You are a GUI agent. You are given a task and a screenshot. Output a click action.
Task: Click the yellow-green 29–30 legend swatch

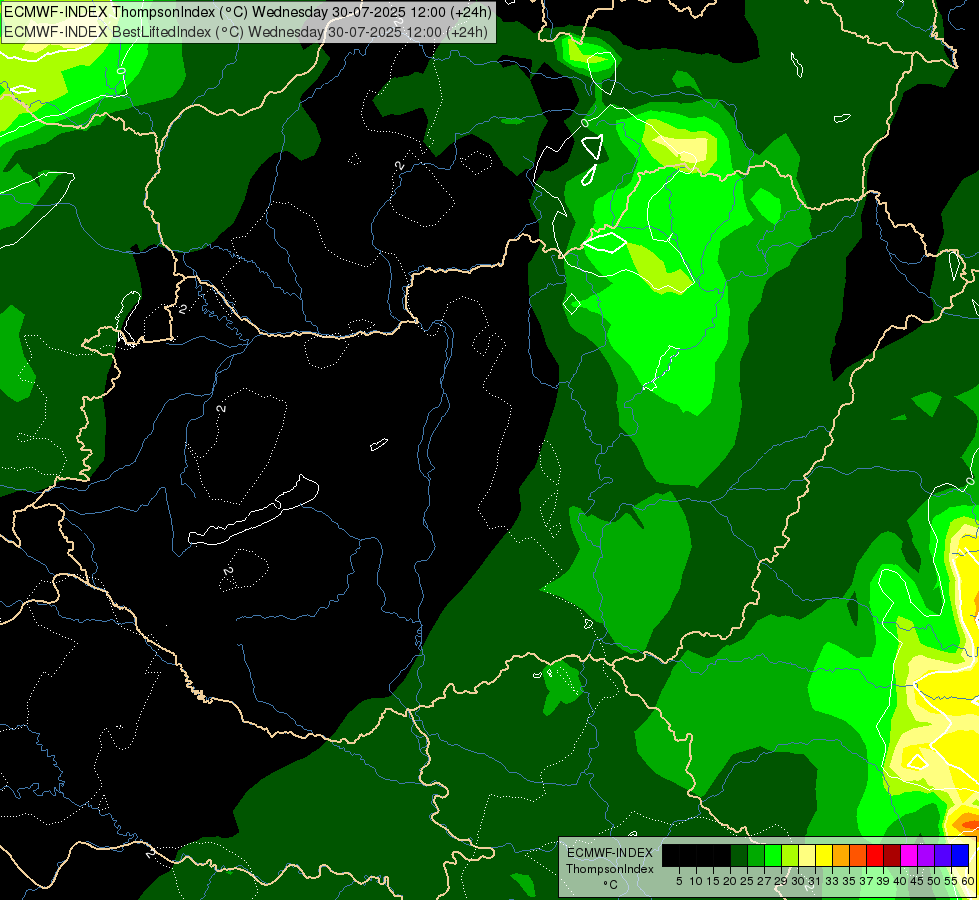click(x=790, y=855)
